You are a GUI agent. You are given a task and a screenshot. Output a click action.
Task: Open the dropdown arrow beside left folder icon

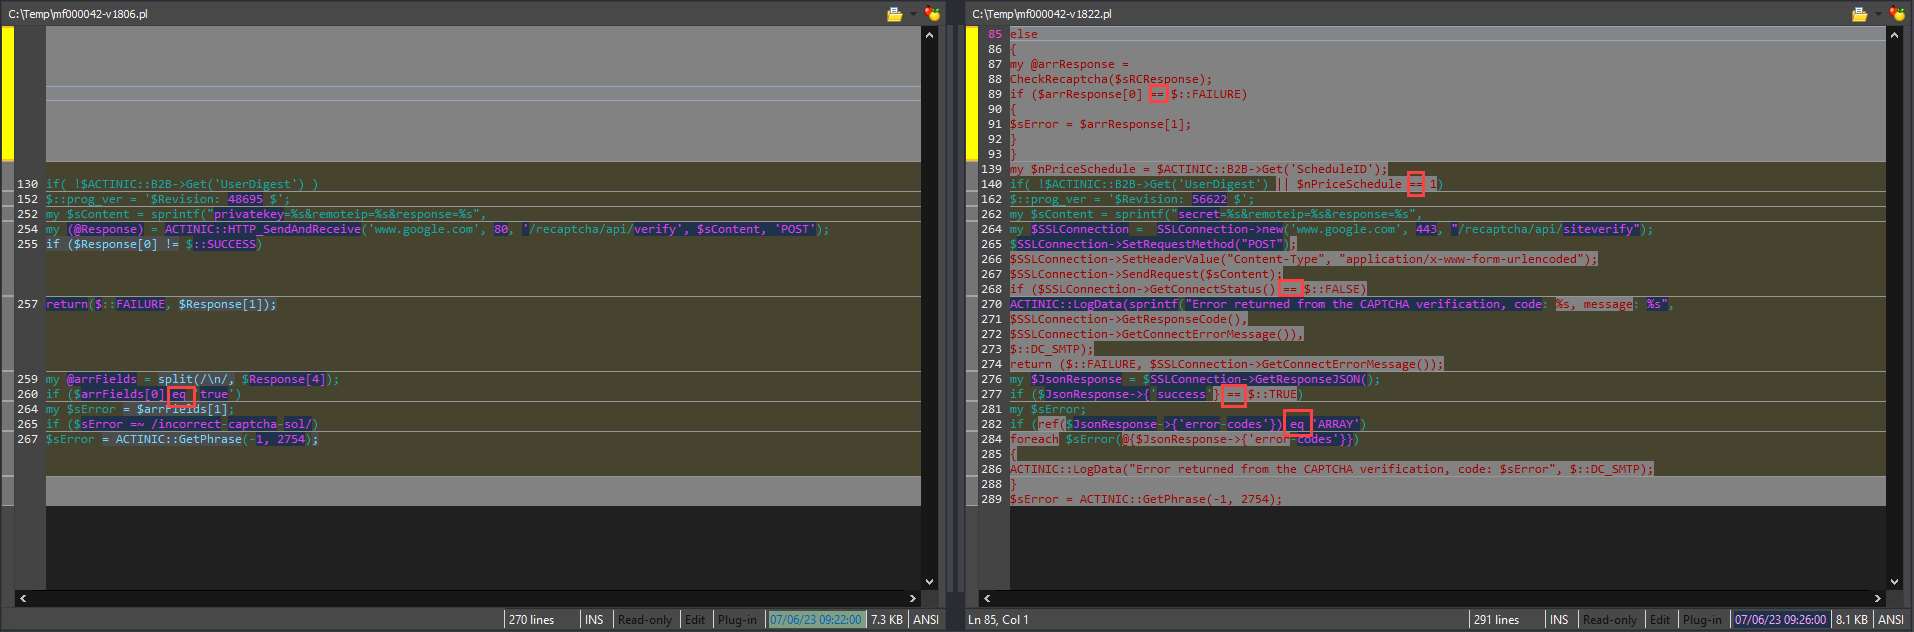point(913,14)
